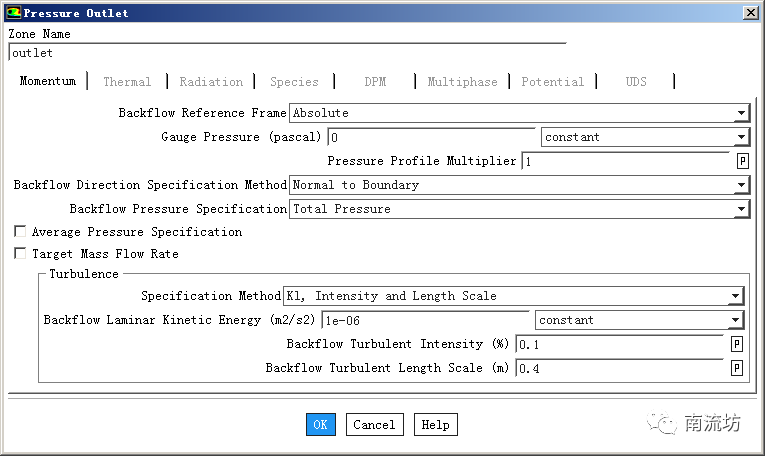The height and width of the screenshot is (456, 765).
Task: Click the Cancel button
Action: [x=374, y=424]
